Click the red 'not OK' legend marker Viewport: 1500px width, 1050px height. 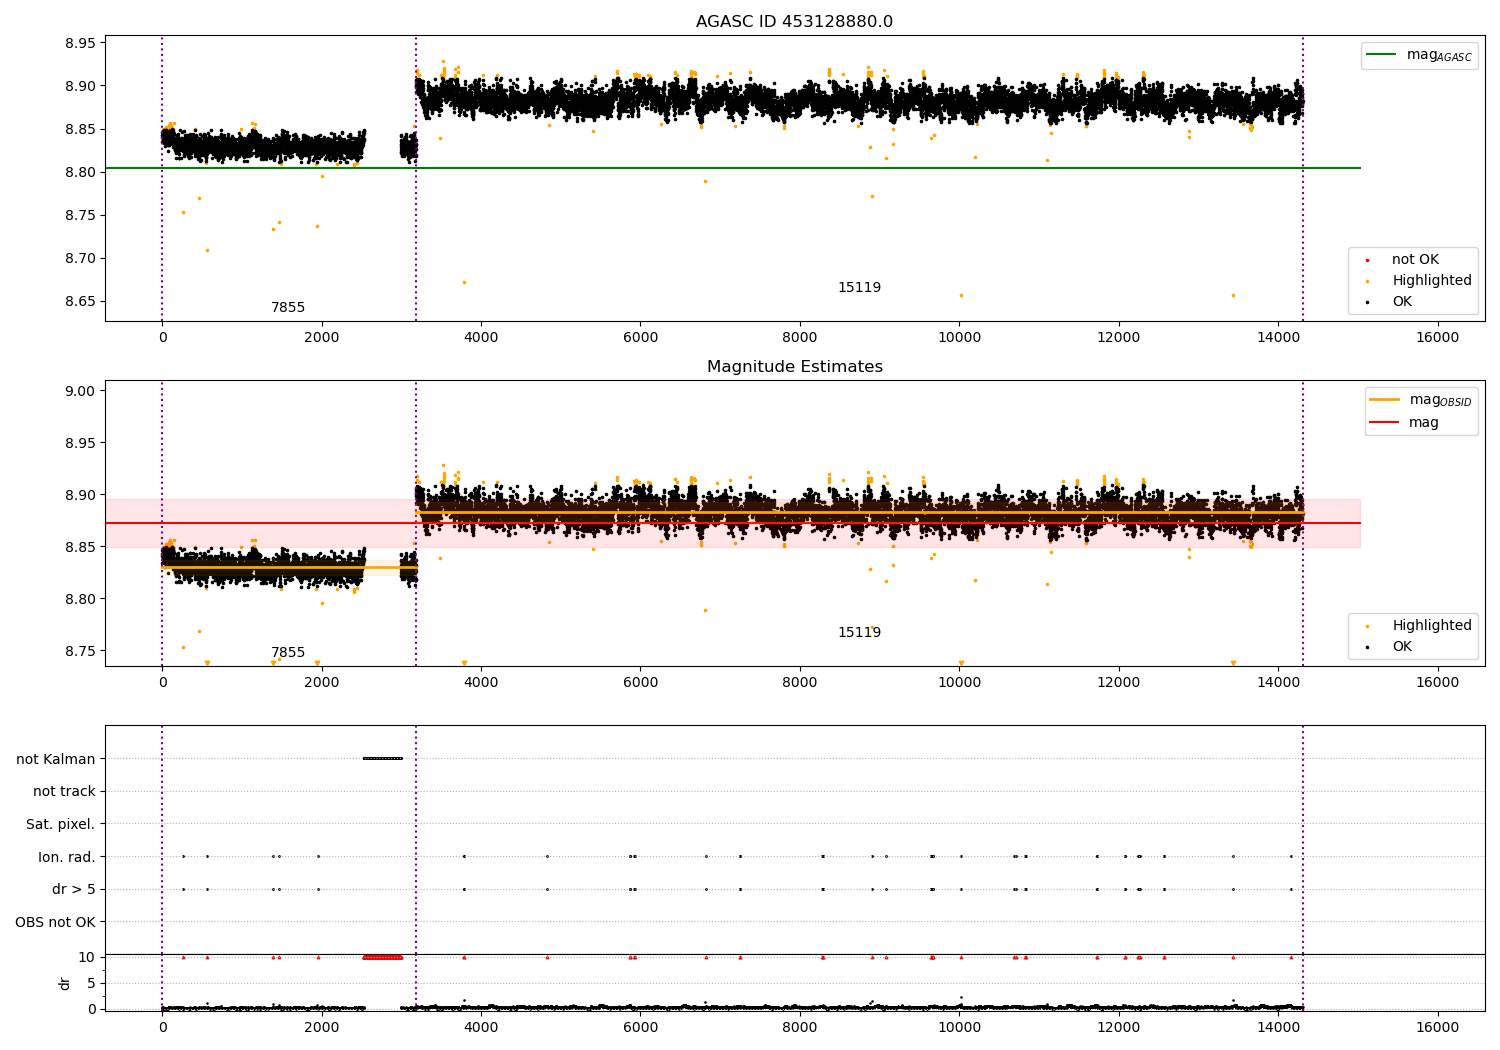point(1368,260)
